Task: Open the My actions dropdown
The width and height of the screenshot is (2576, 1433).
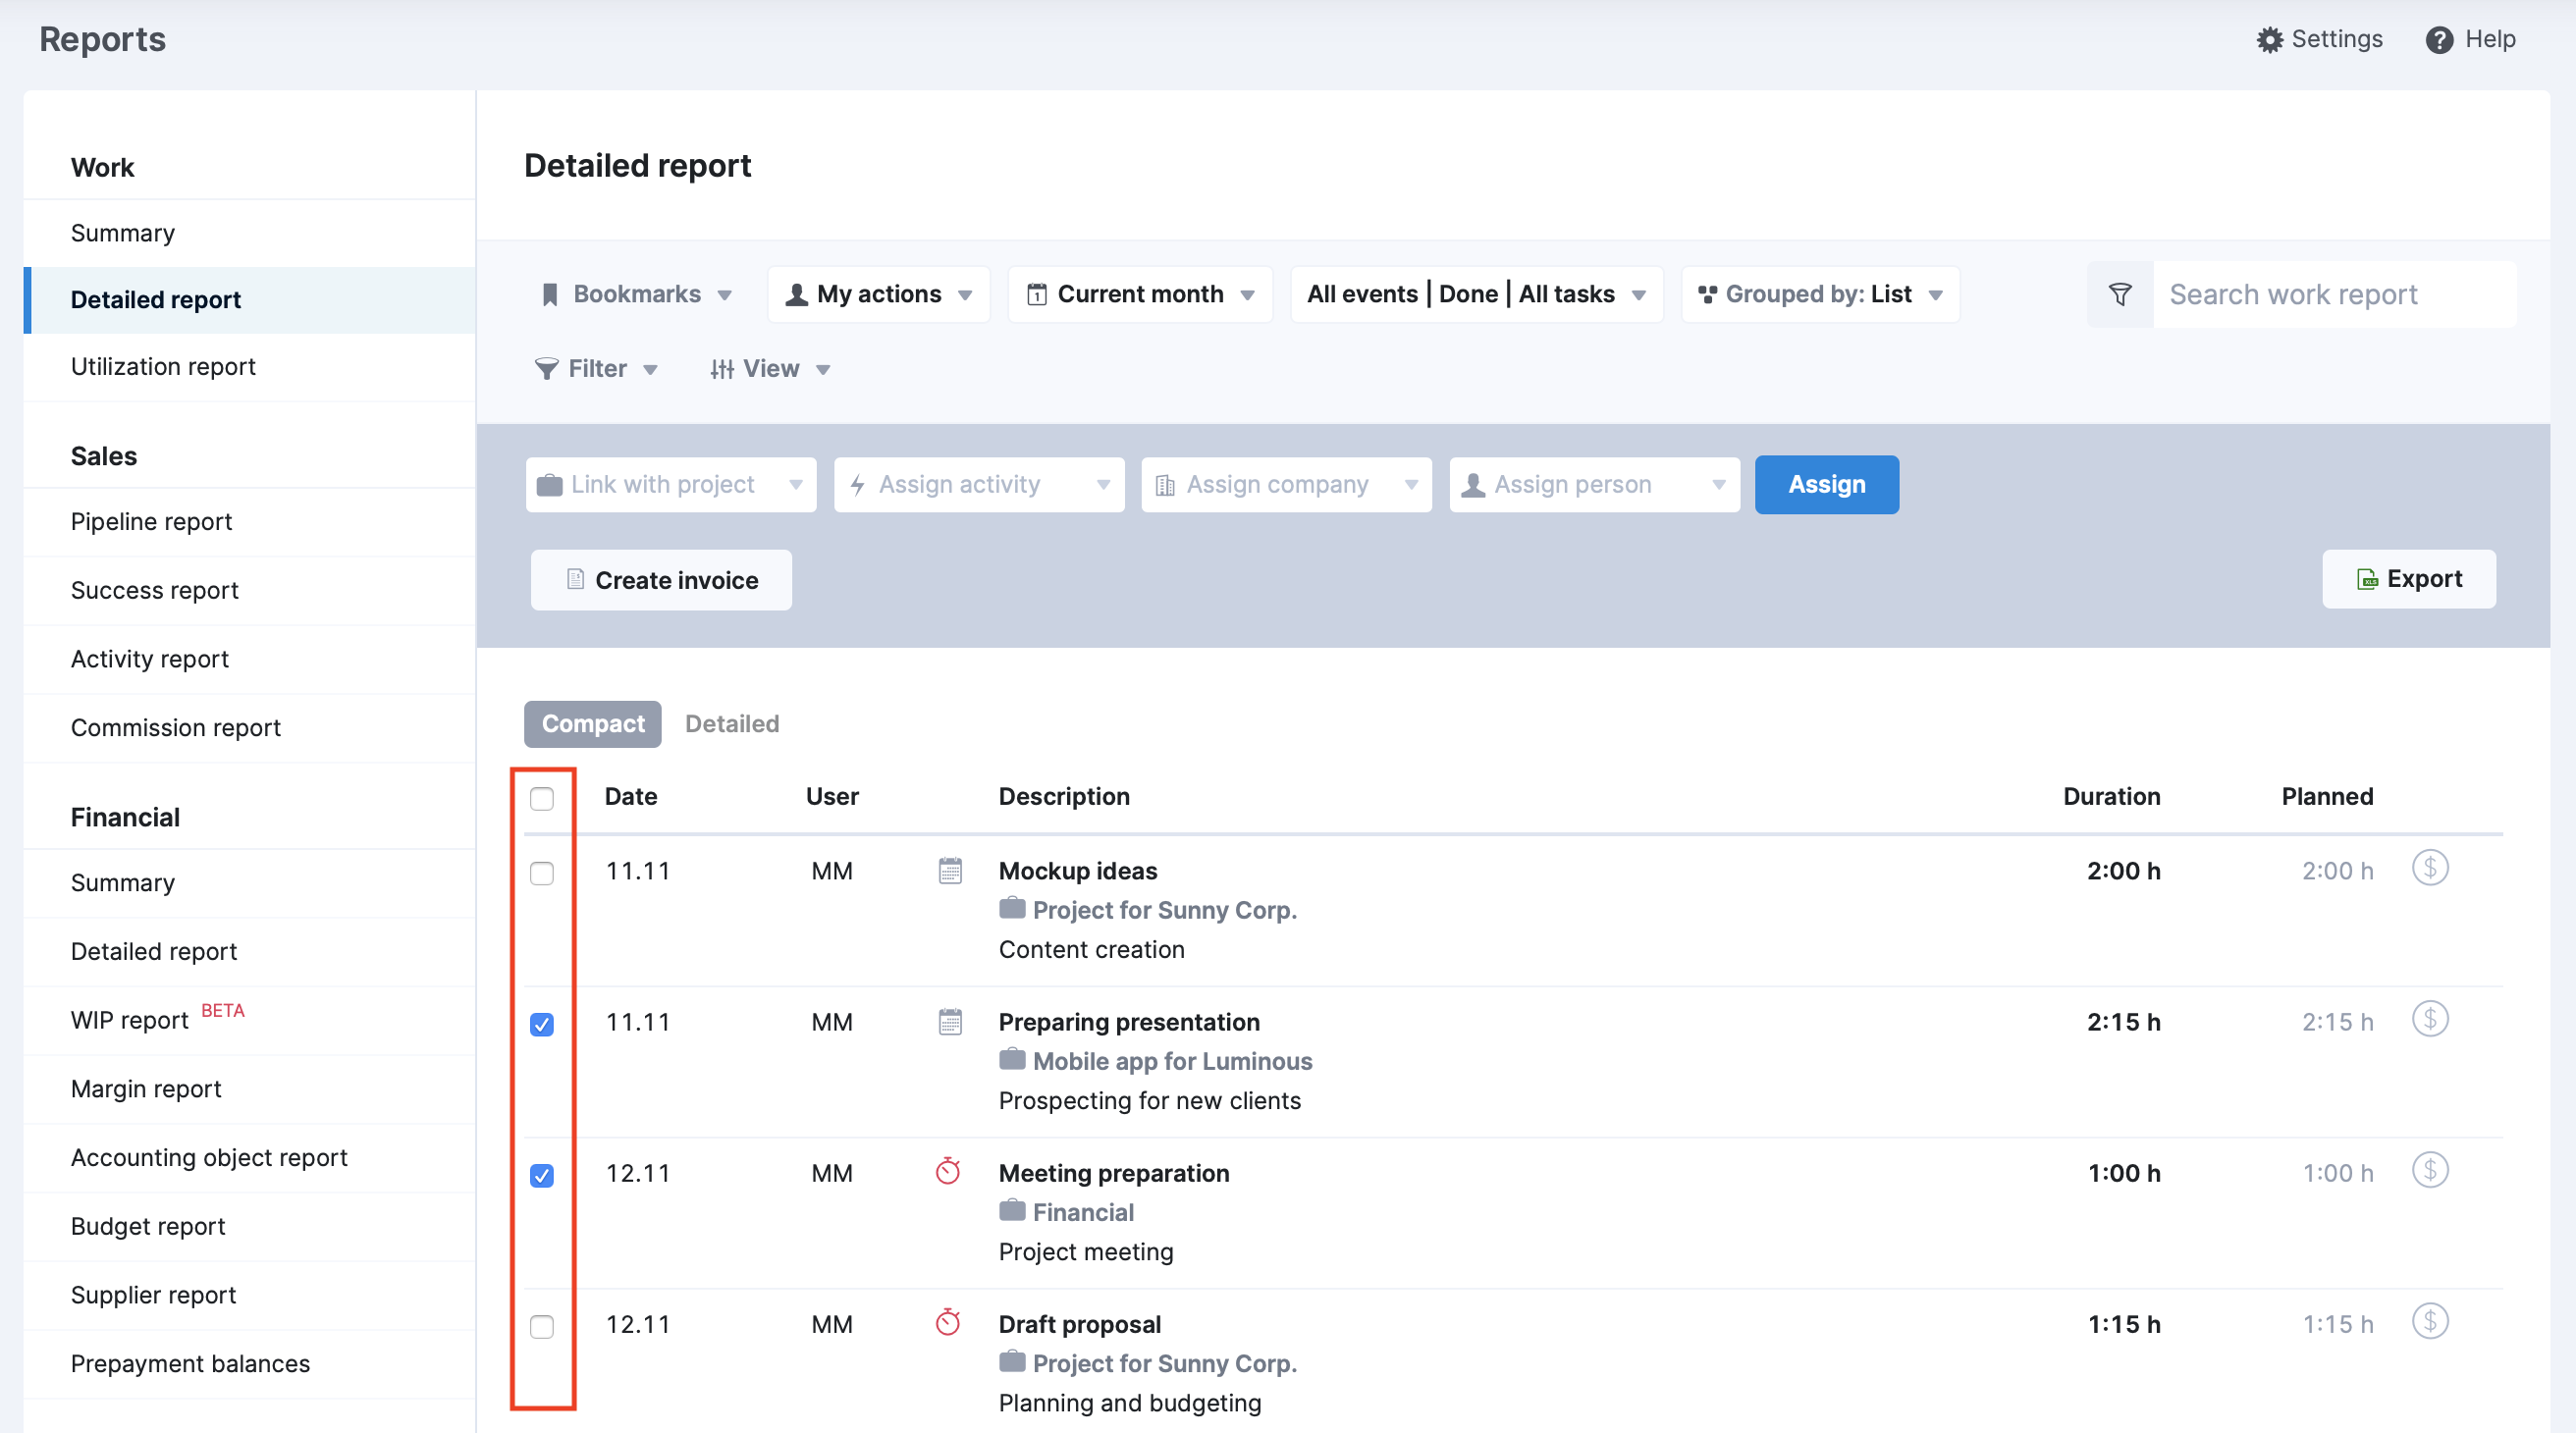Action: point(879,294)
